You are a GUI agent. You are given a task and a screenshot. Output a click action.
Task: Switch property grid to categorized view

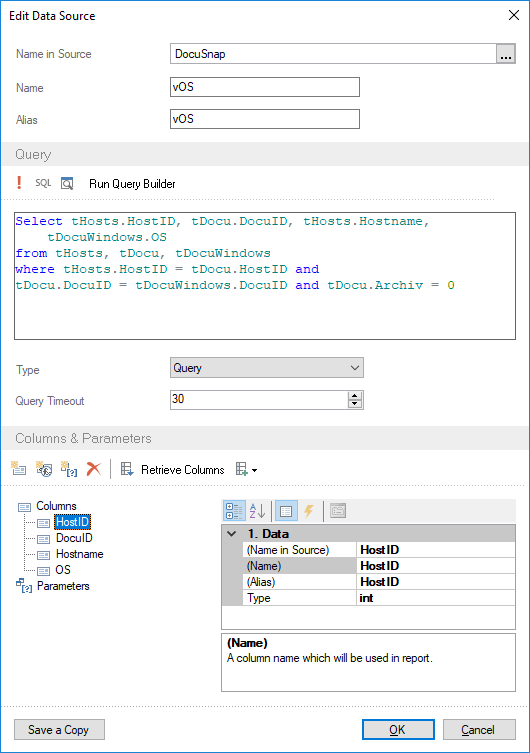[234, 511]
